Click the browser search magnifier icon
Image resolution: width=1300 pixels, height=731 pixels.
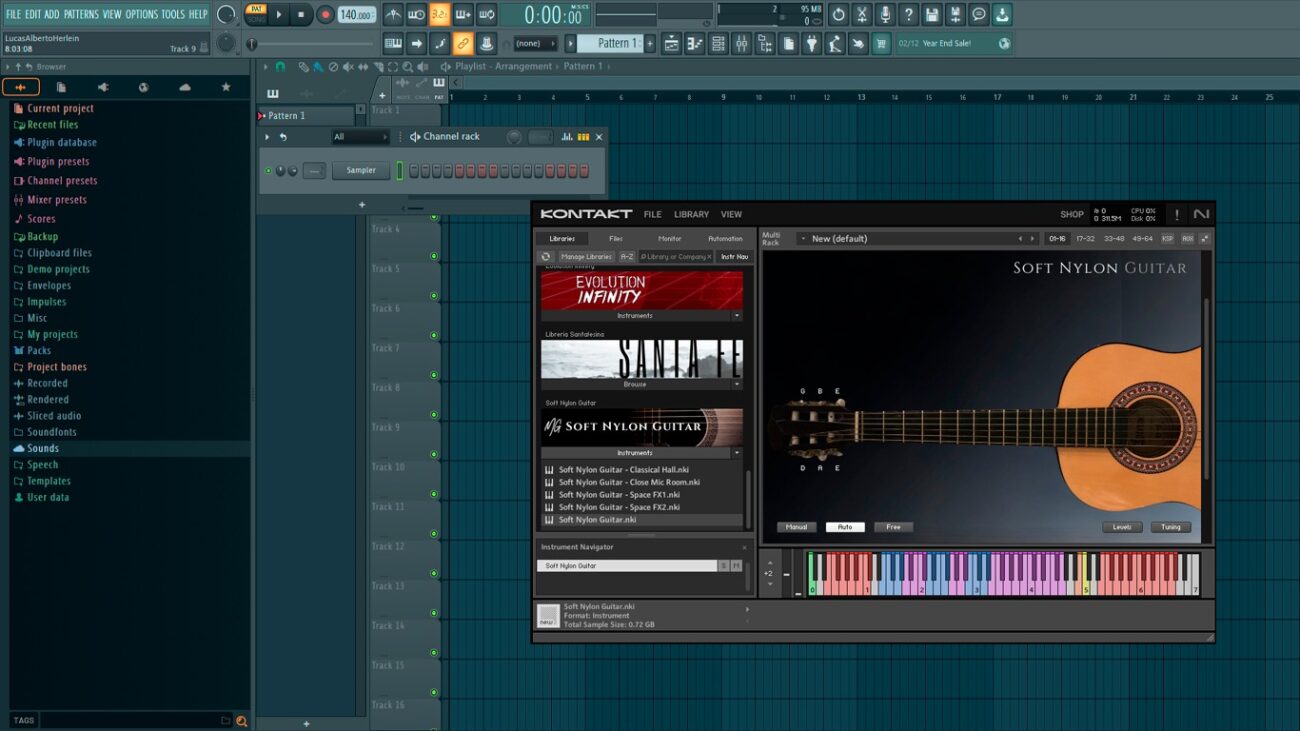240,720
